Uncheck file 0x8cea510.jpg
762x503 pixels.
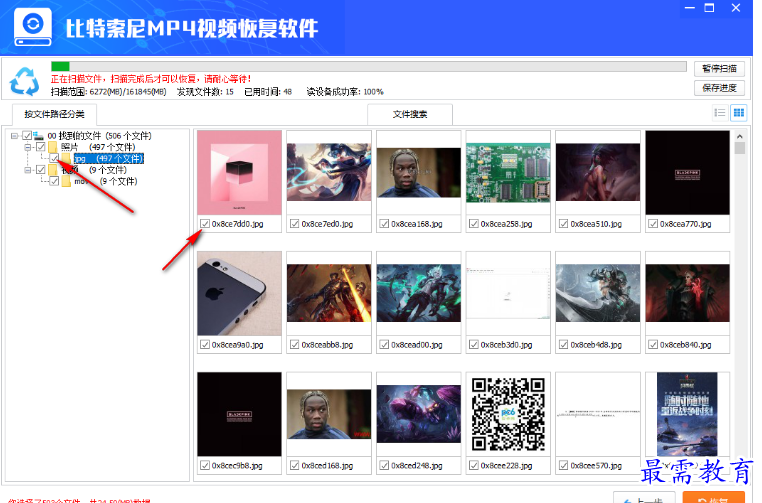tap(564, 224)
